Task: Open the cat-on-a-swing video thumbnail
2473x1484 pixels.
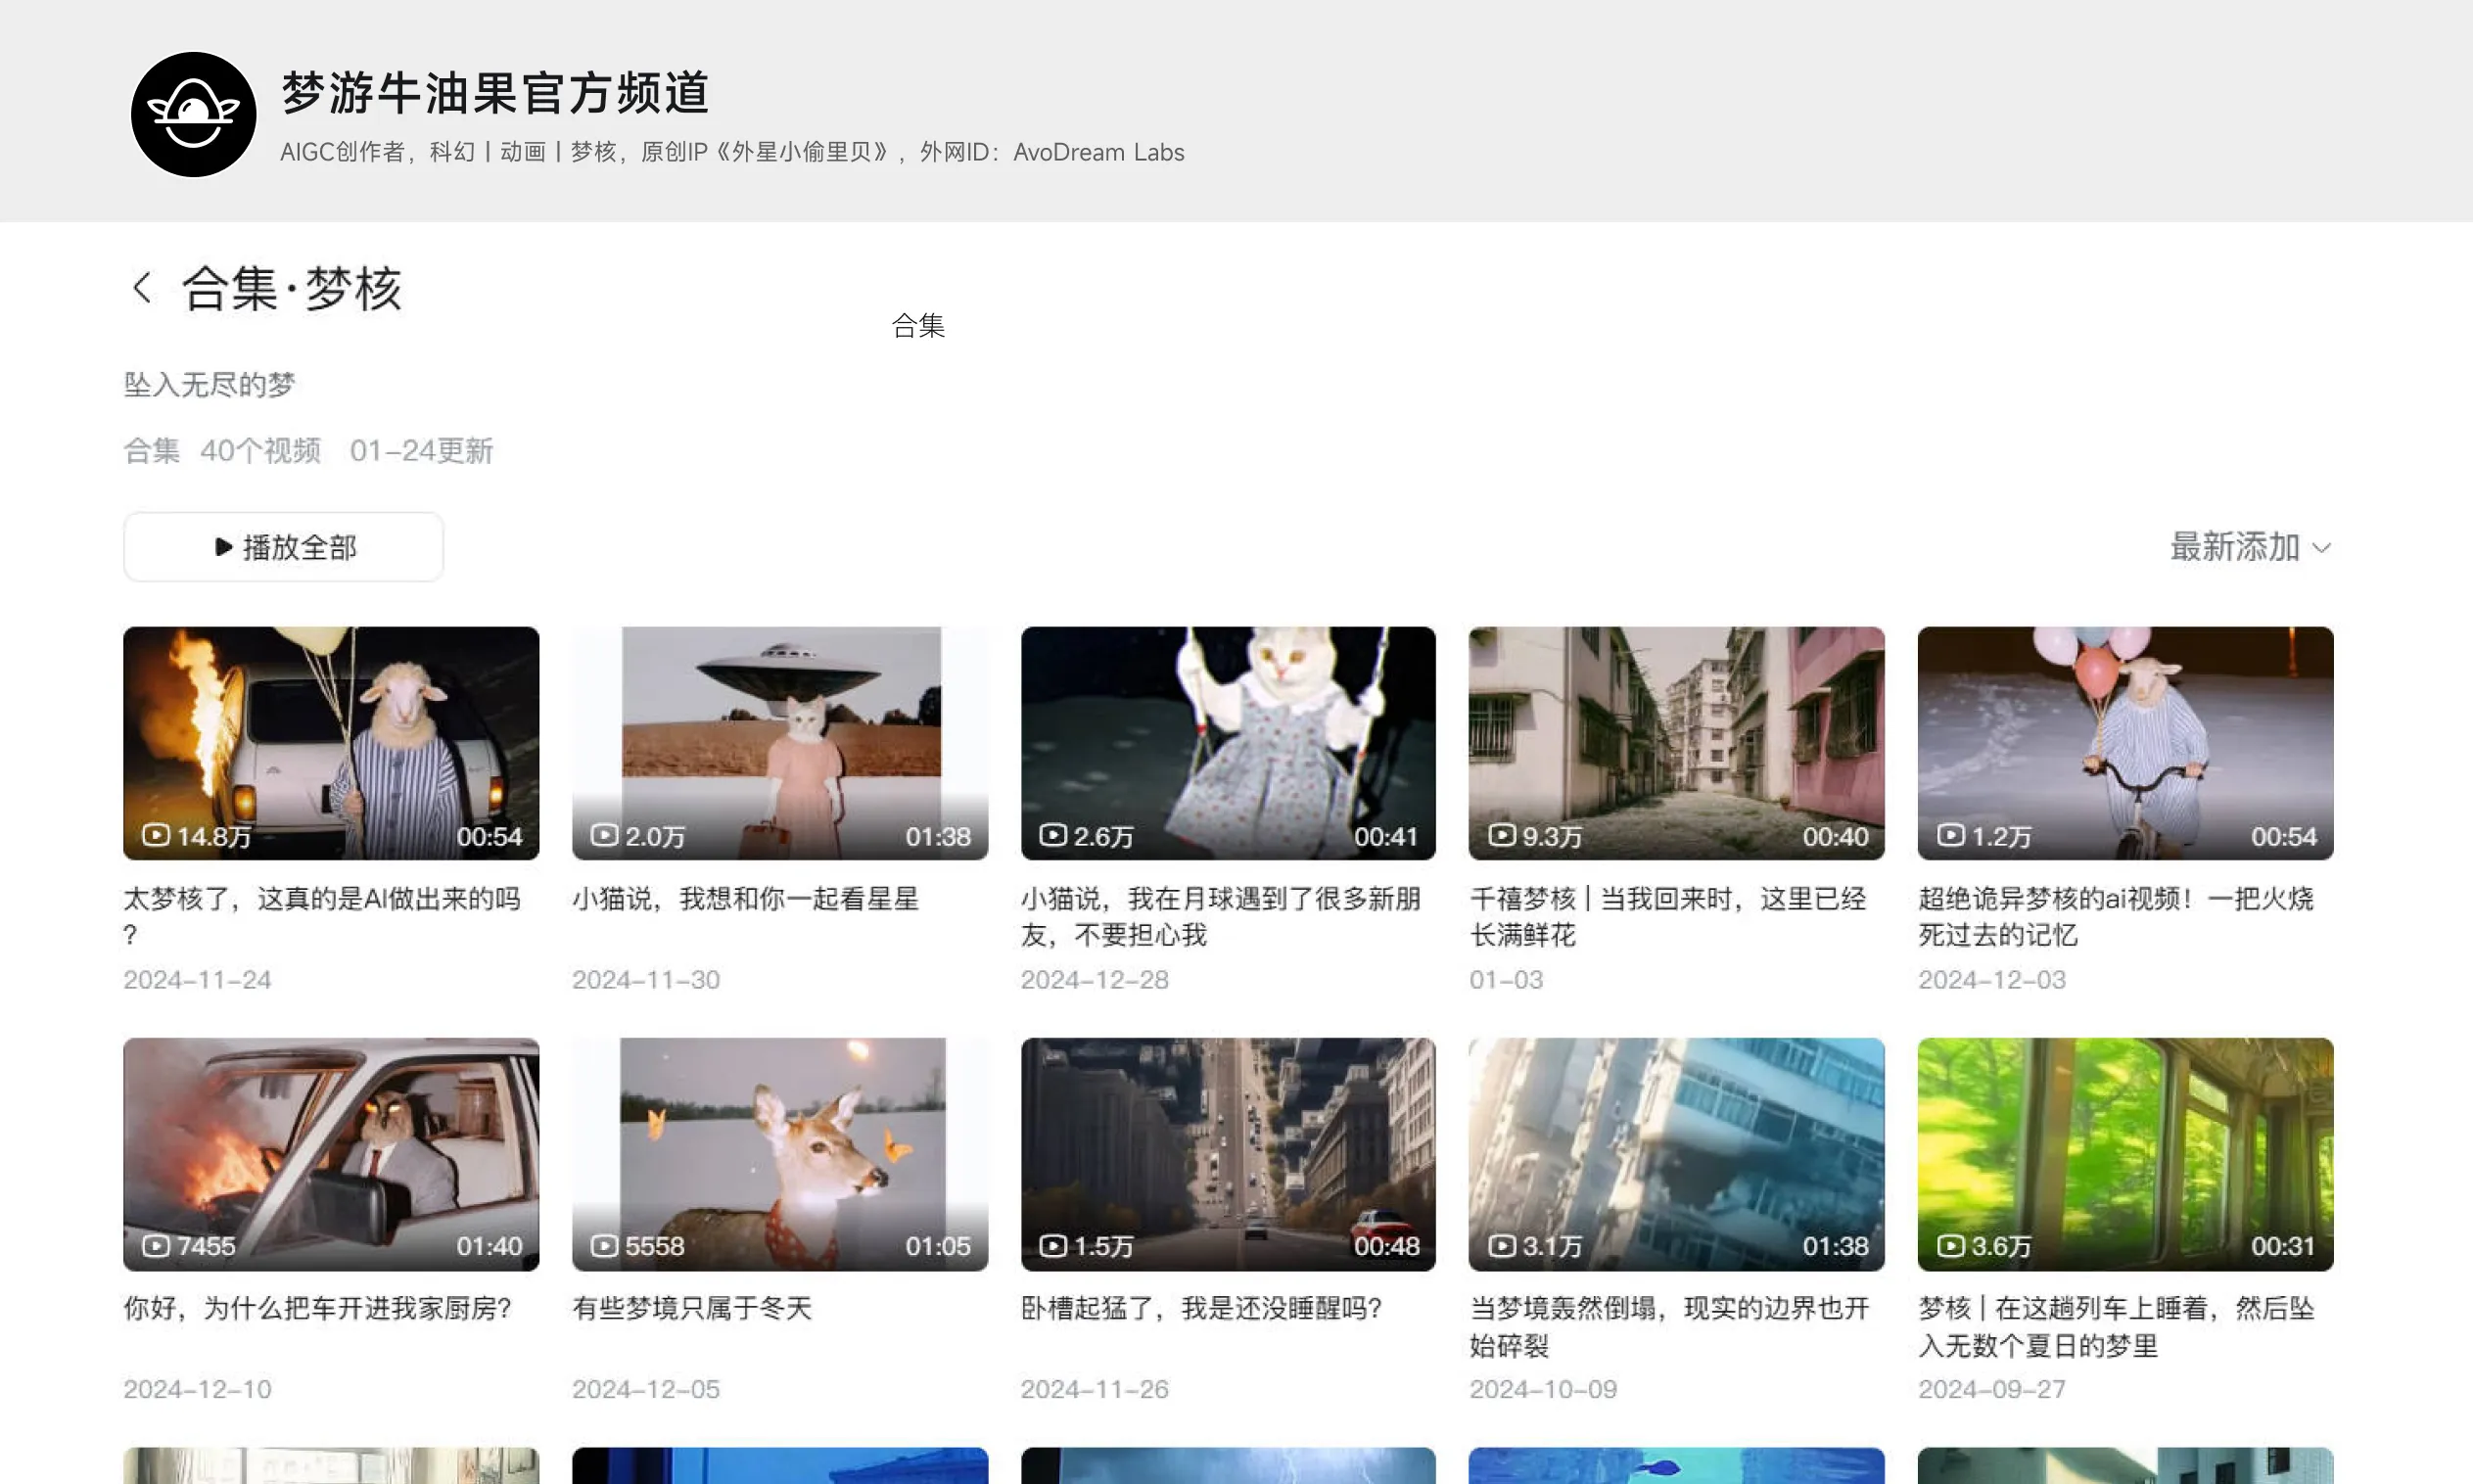Action: click(1227, 742)
